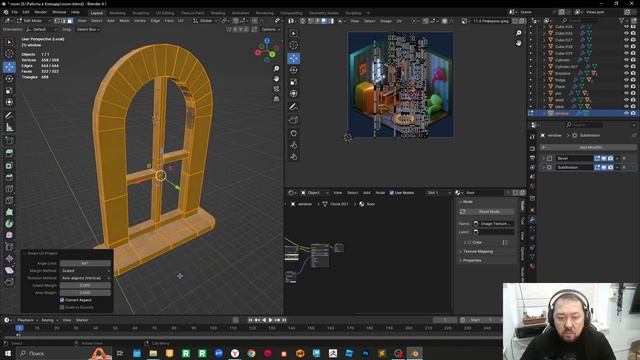
Task: Select the Inset Faces tool
Action: [x=9, y=165]
